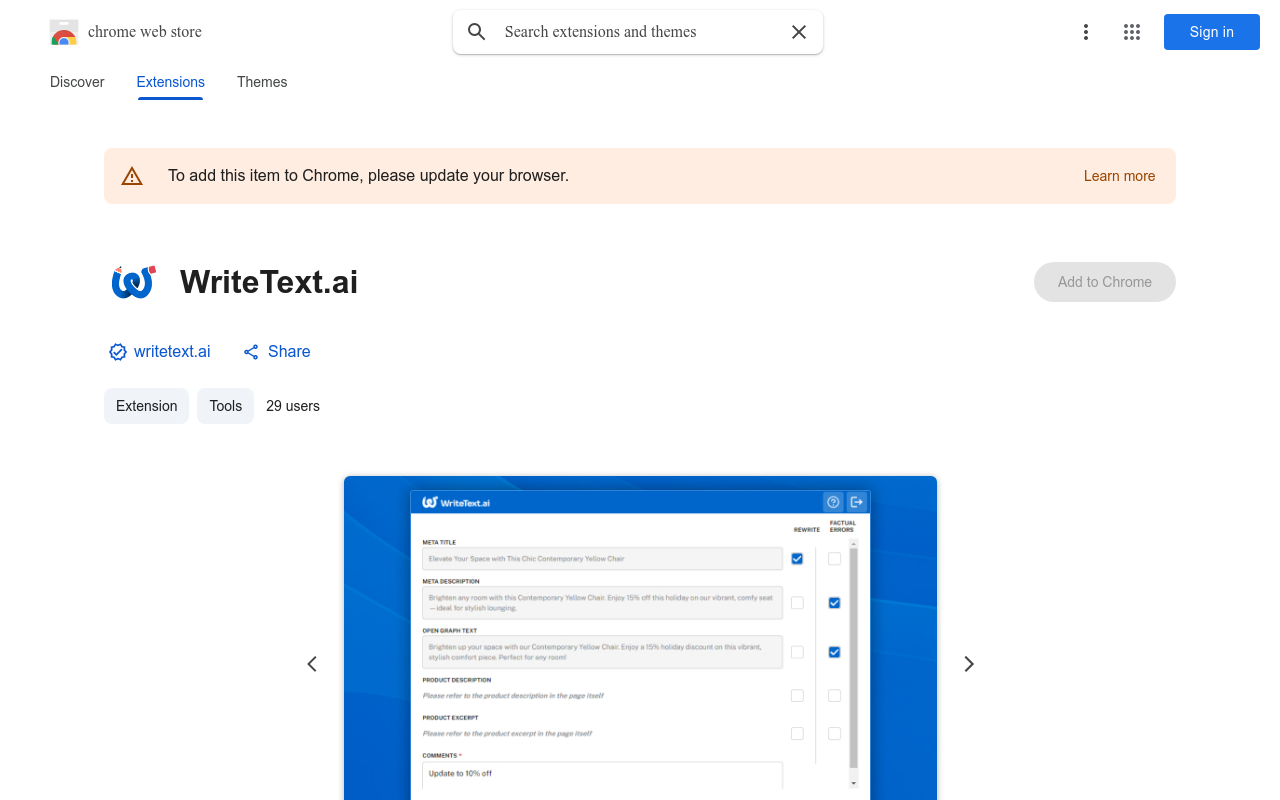Toggle the Open Graph Text factual errors checkbox
The width and height of the screenshot is (1280, 800).
tap(835, 652)
